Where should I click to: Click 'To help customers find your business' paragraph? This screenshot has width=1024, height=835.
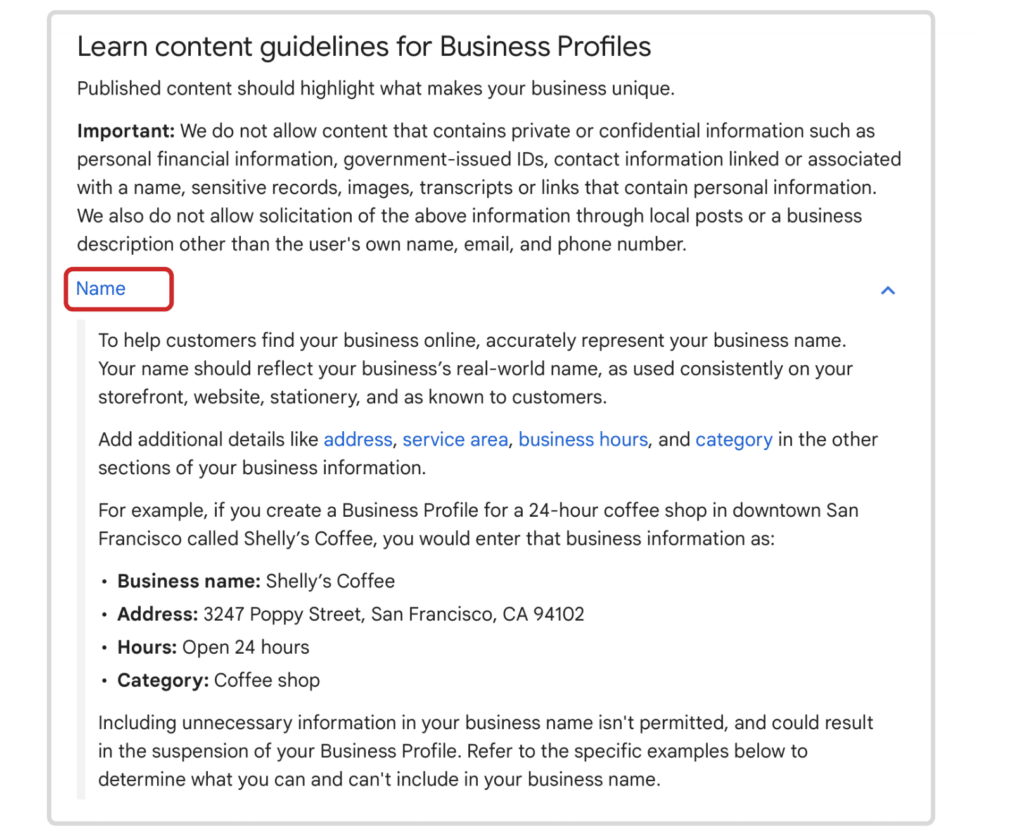point(475,369)
